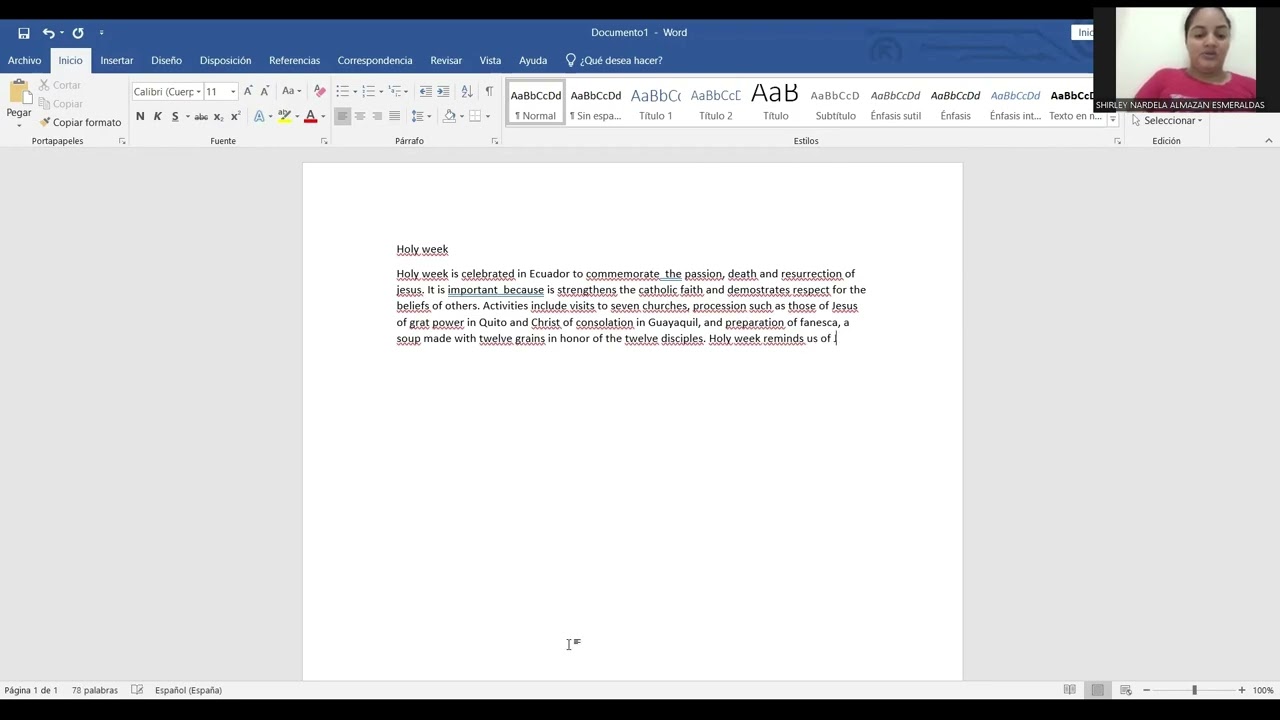Open the Aa change case dropdown
Screen dimensions: 1280x720
pos(291,91)
